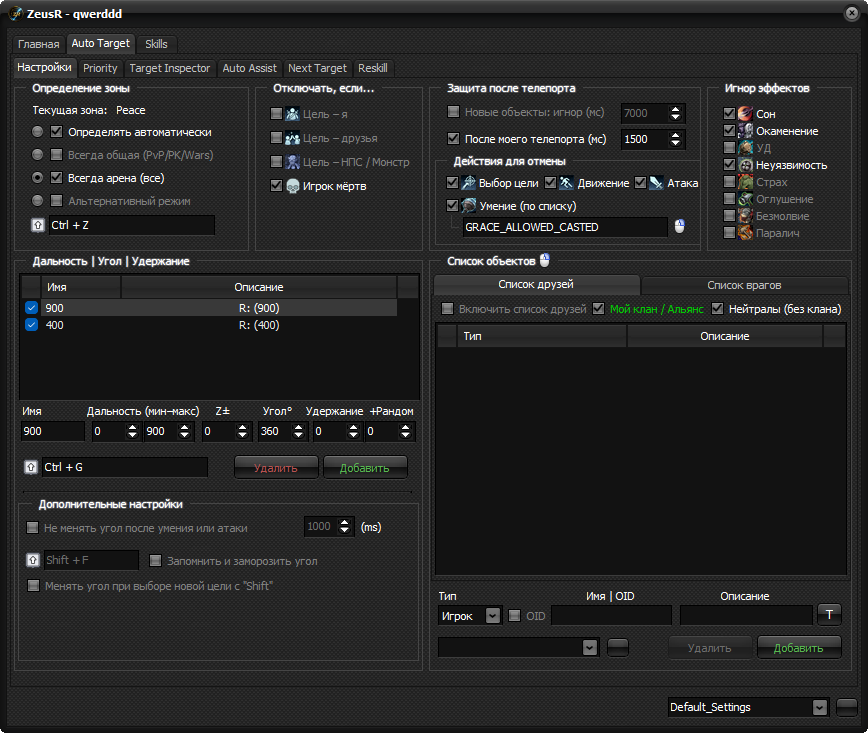The image size is (868, 733).
Task: Click the T button beside Описание field
Action: coord(829,615)
